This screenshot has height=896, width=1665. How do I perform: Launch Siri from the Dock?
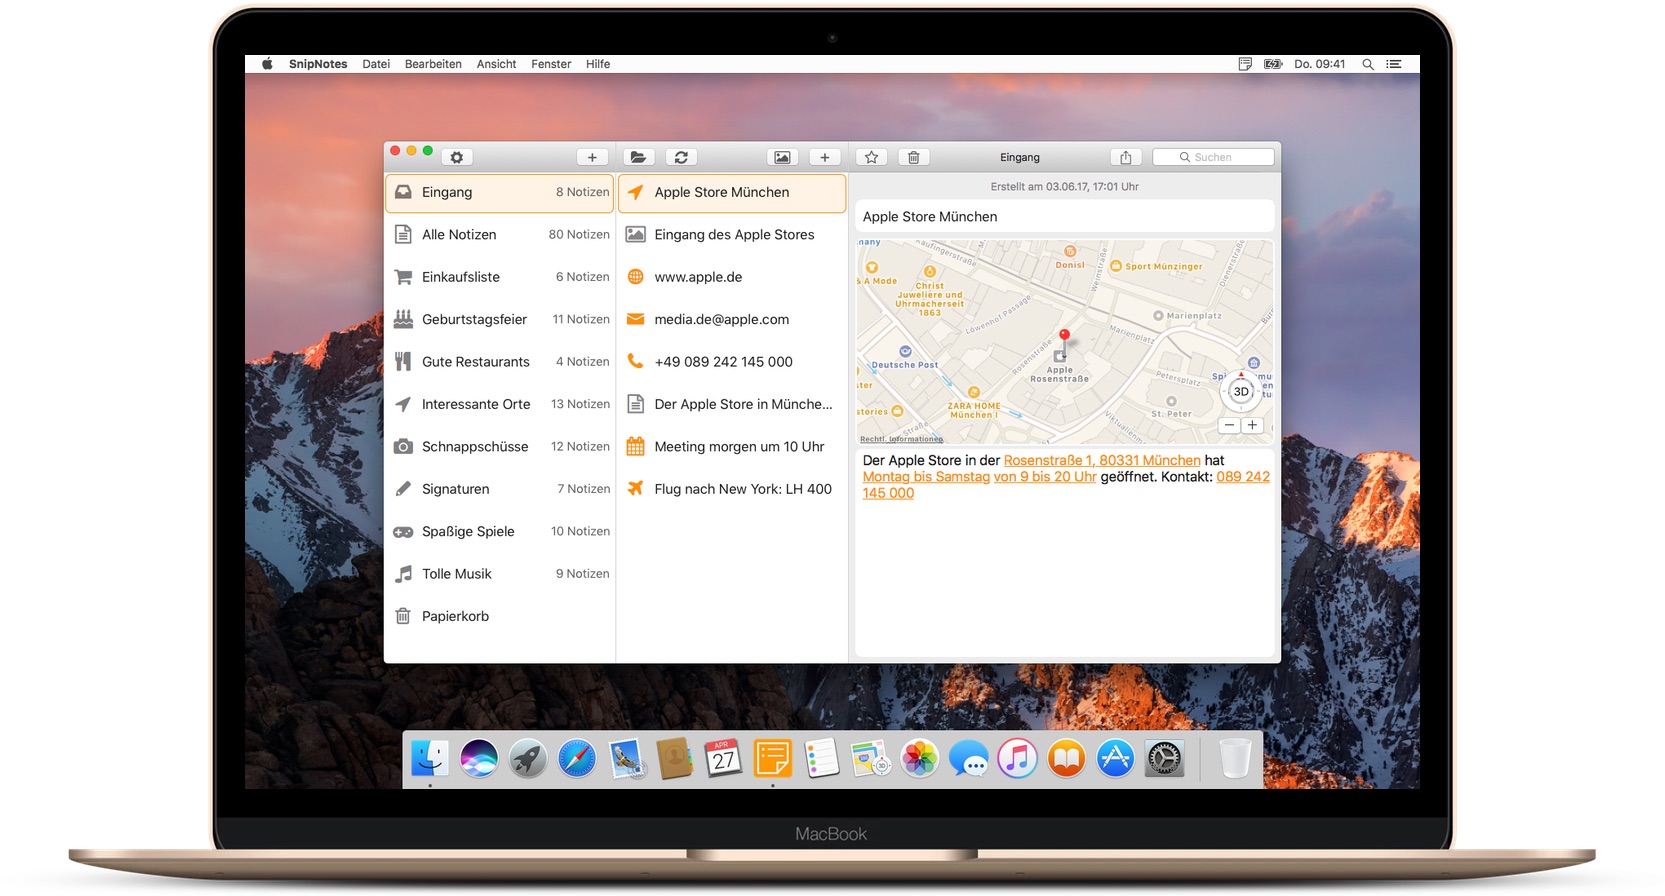click(x=479, y=759)
